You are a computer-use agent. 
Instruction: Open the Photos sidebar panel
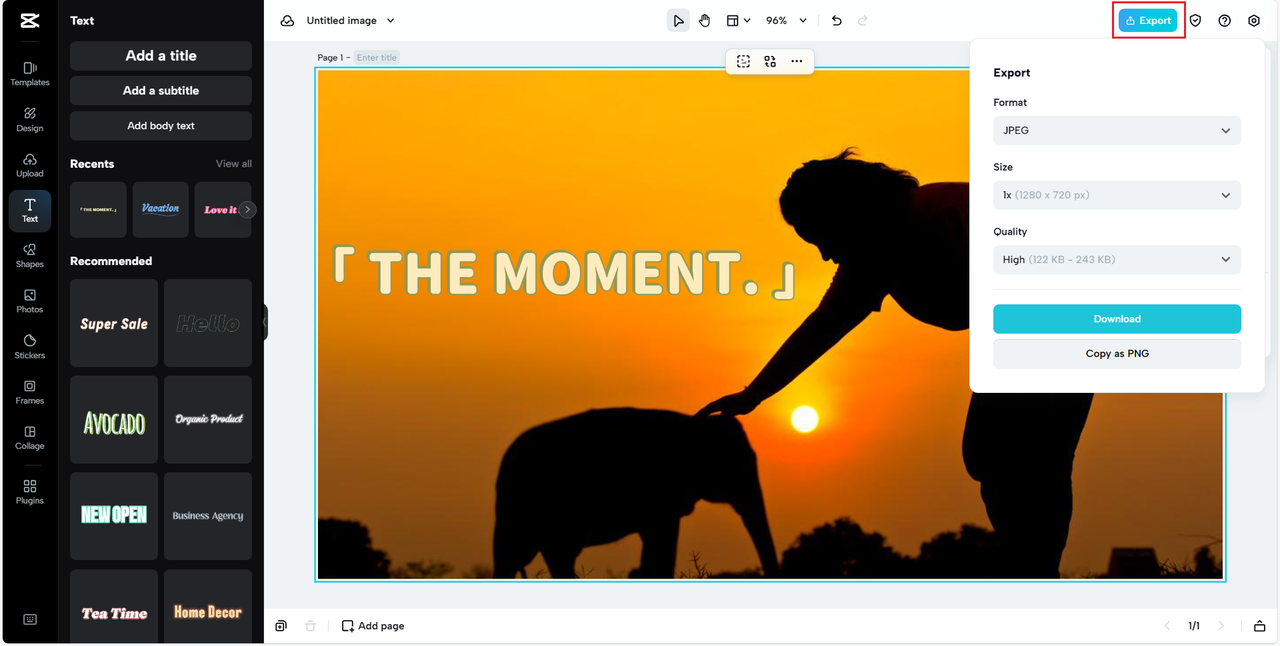tap(30, 301)
